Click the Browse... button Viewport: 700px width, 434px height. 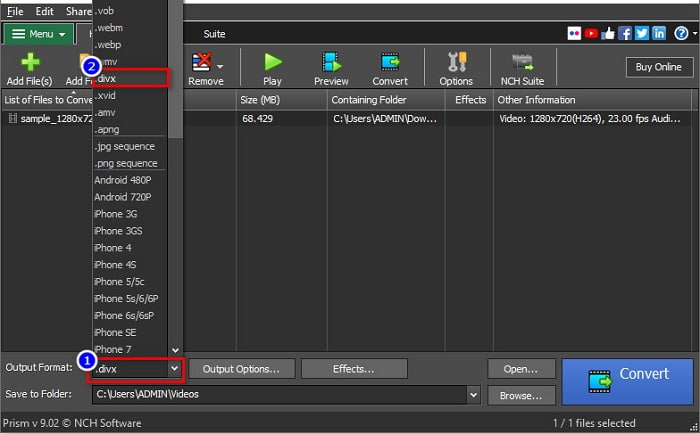coord(521,396)
